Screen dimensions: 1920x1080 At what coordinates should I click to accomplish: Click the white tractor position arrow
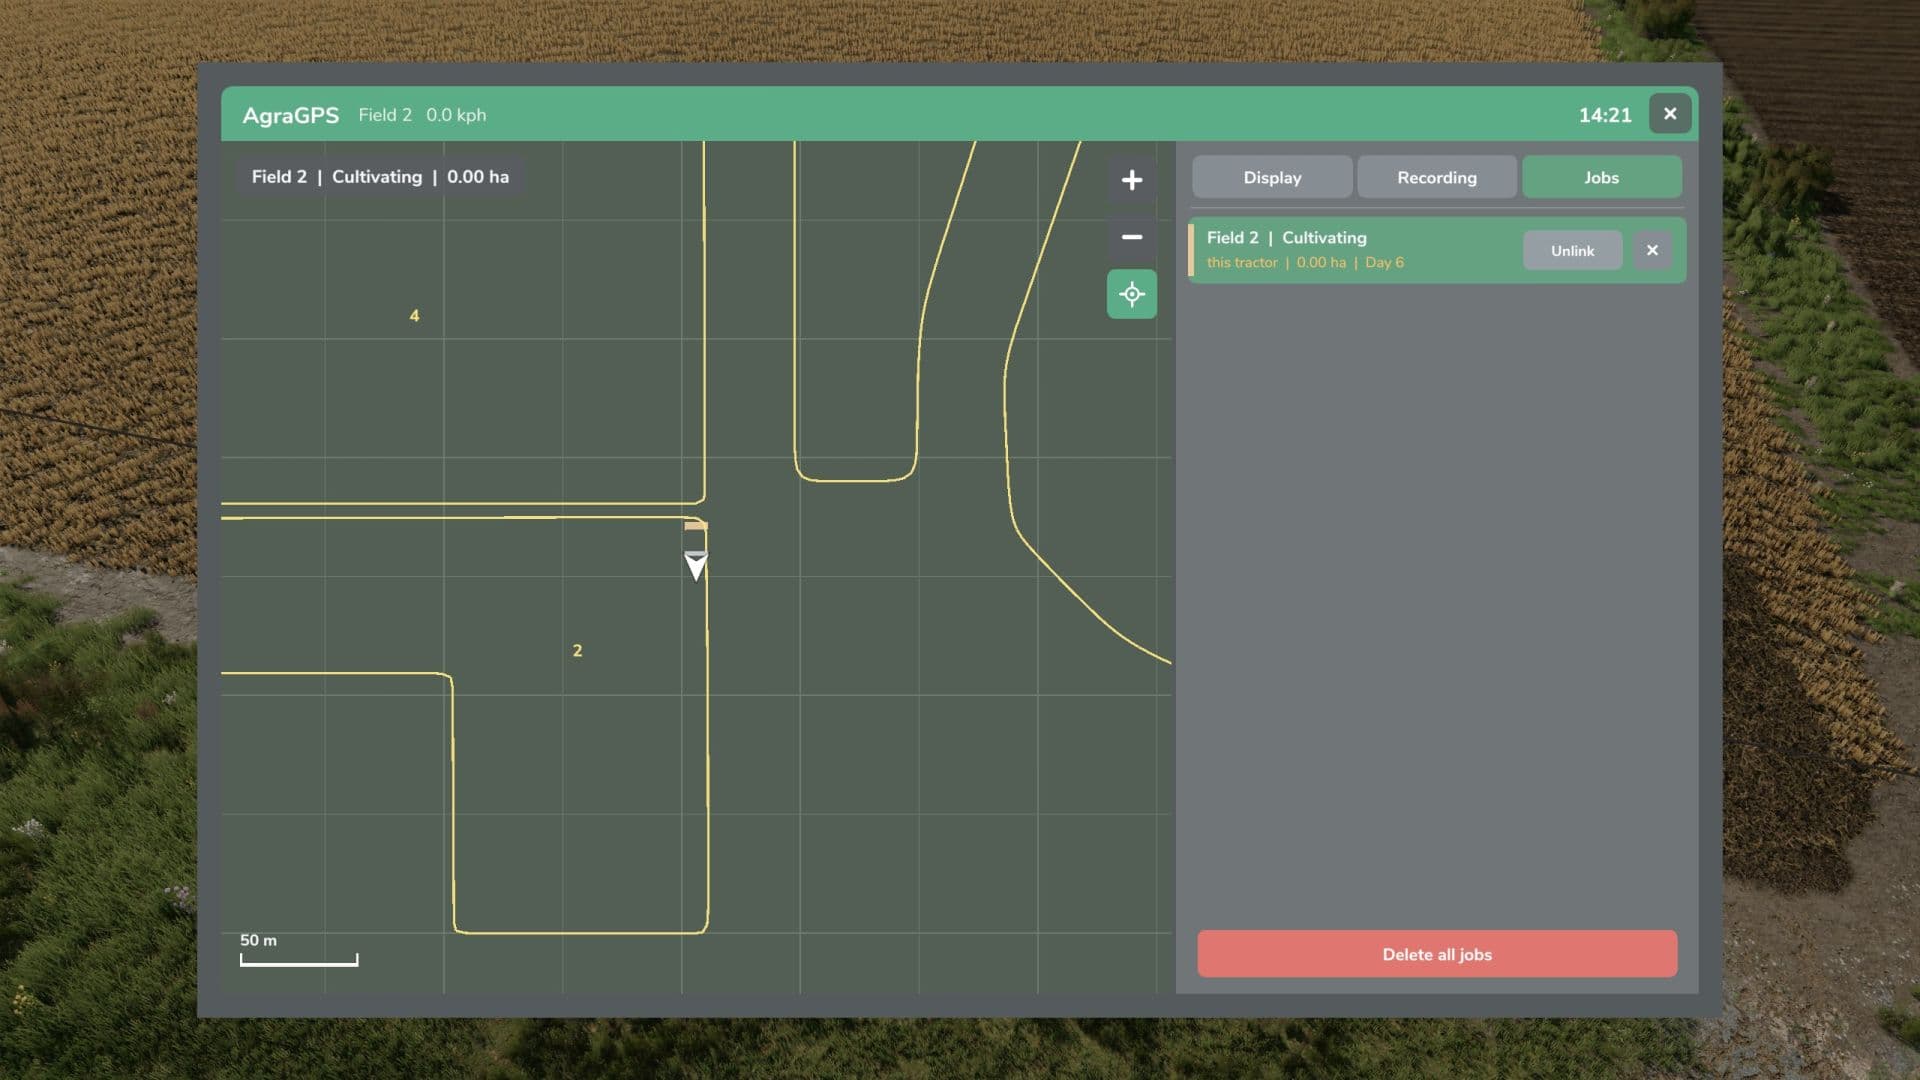[x=696, y=565]
